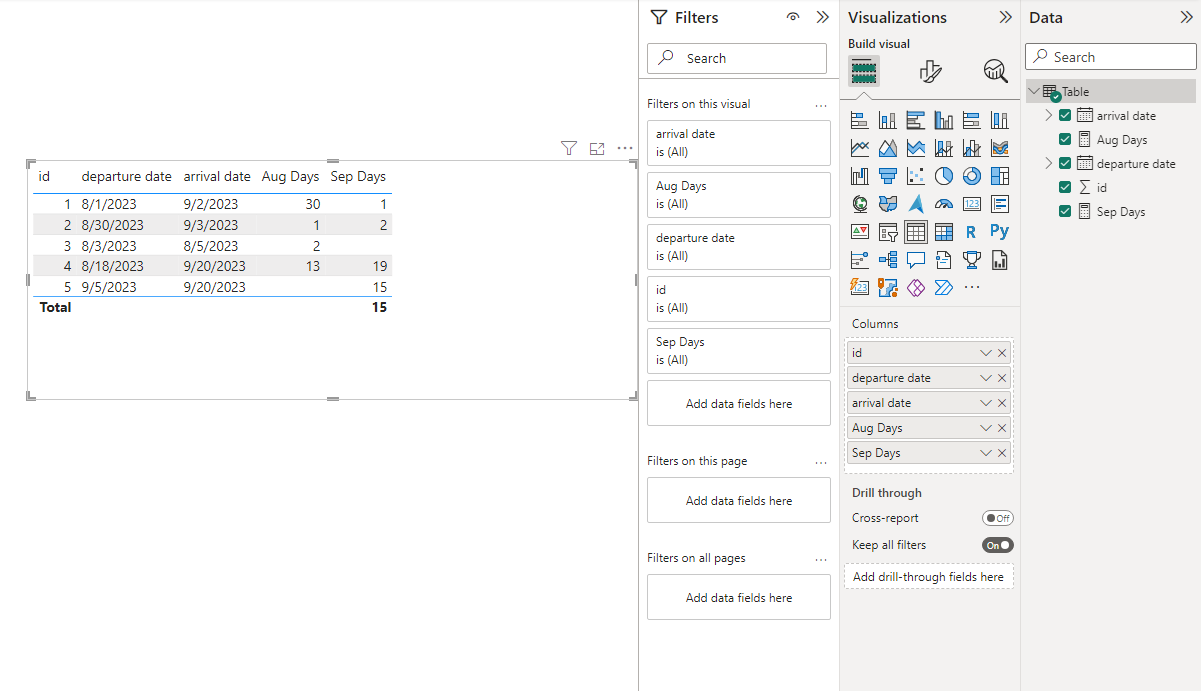This screenshot has height=691, width=1201.
Task: Choose the Scatter chart visual
Action: point(915,176)
